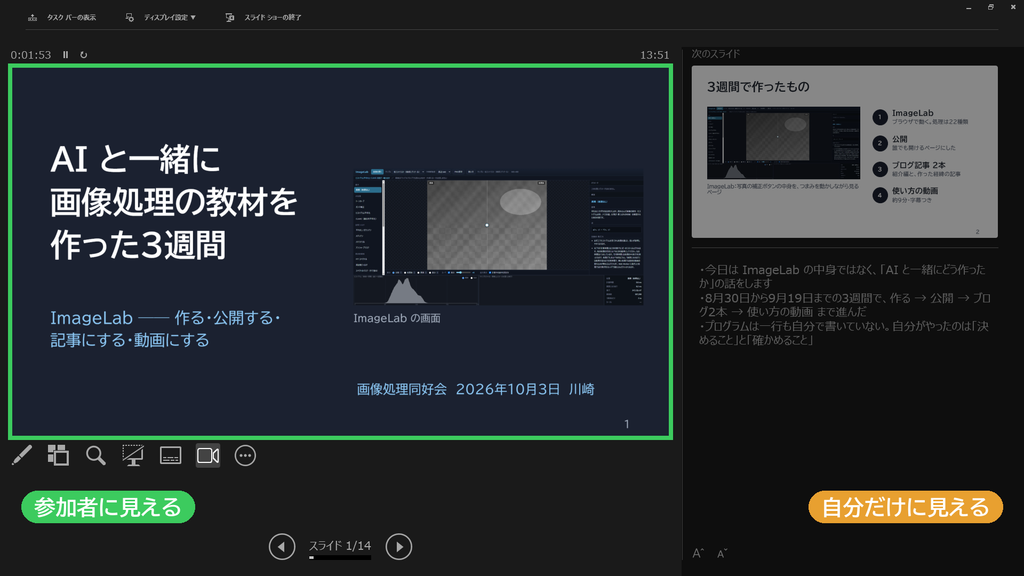Click the ImageLab screenshot image on current slide

tap(498, 237)
